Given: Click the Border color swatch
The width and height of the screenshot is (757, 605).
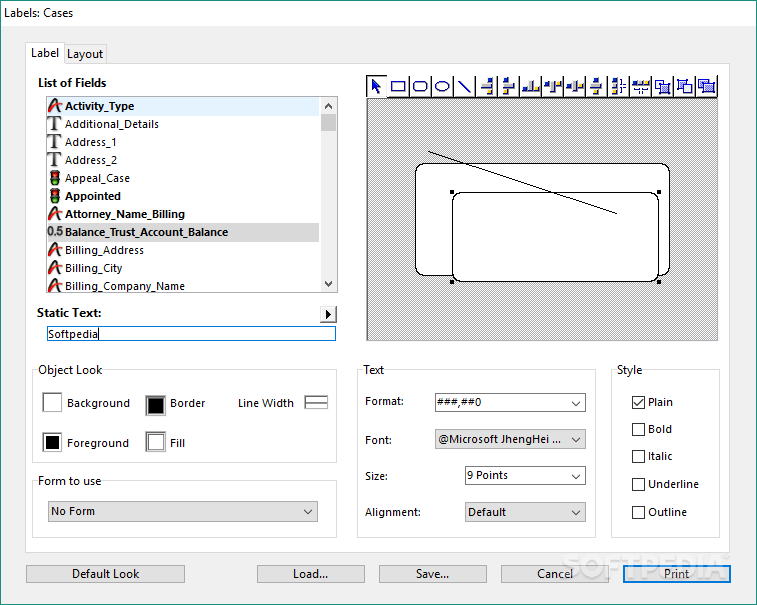Looking at the screenshot, I should click(x=155, y=406).
